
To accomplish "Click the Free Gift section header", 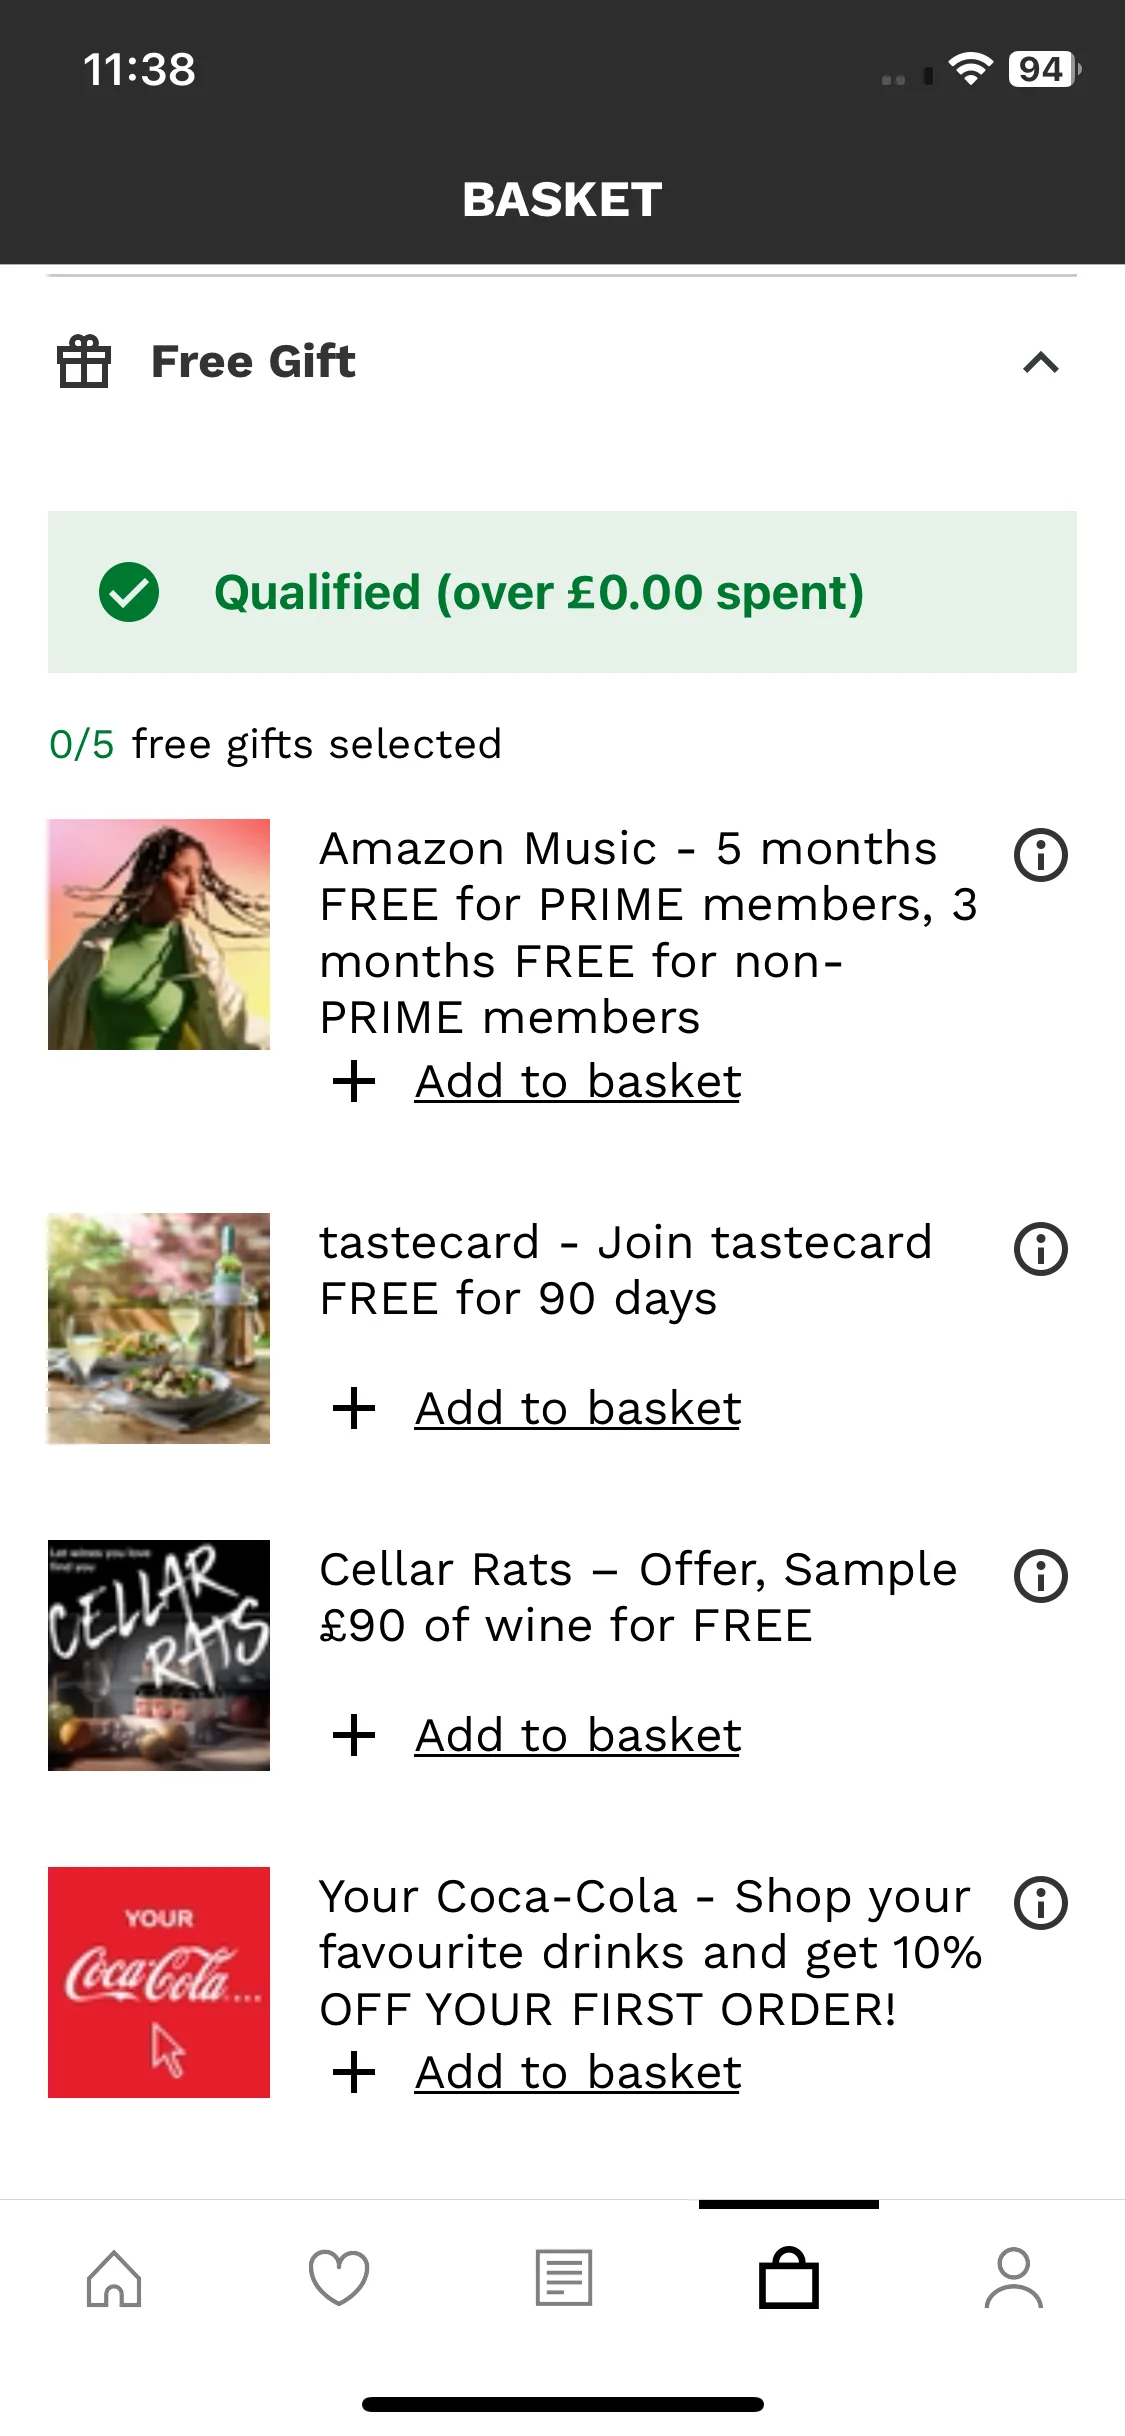I will 253,362.
